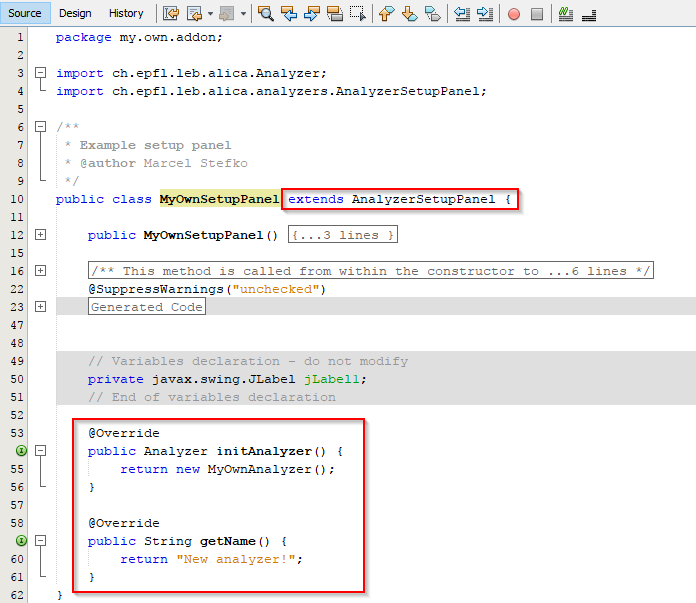Click second @Override annotation on line 58
The height and width of the screenshot is (603, 696).
coord(123,523)
